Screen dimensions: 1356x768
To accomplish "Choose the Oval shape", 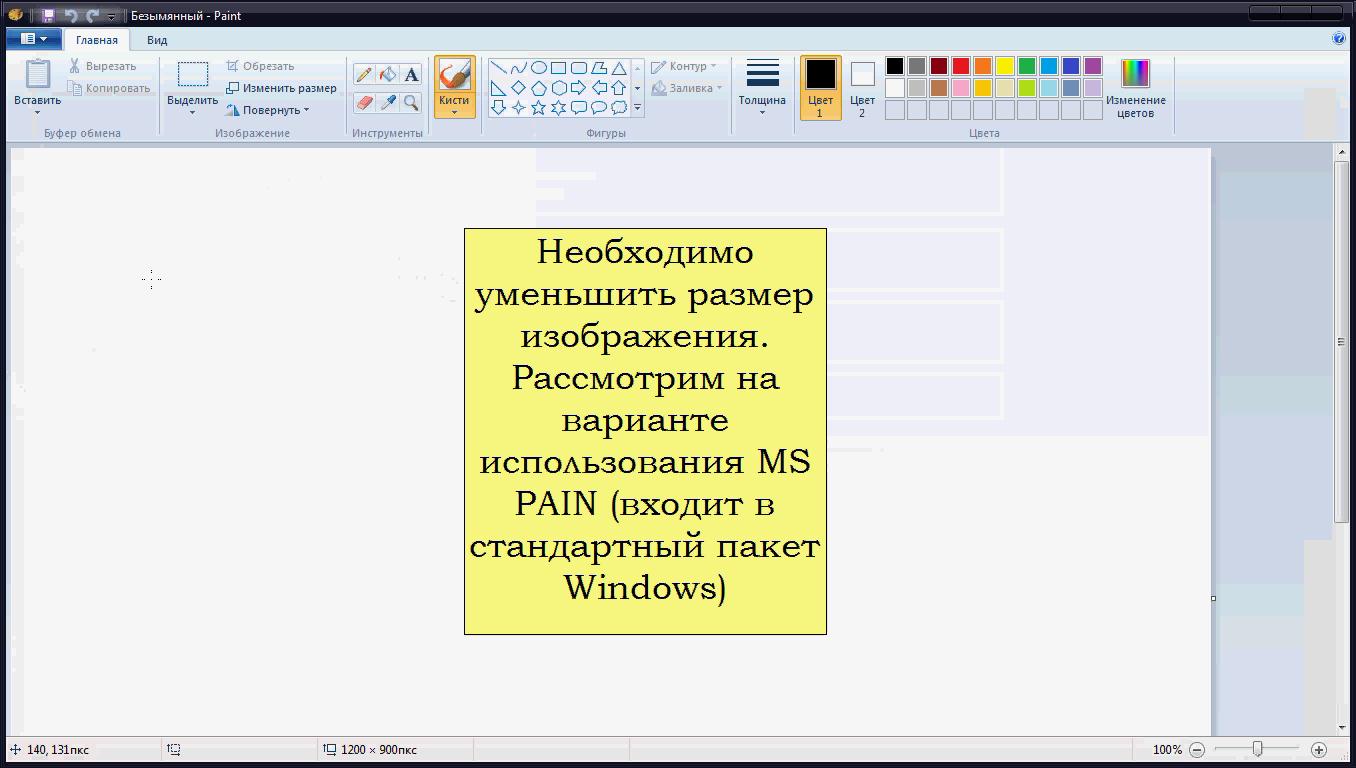I will (538, 68).
